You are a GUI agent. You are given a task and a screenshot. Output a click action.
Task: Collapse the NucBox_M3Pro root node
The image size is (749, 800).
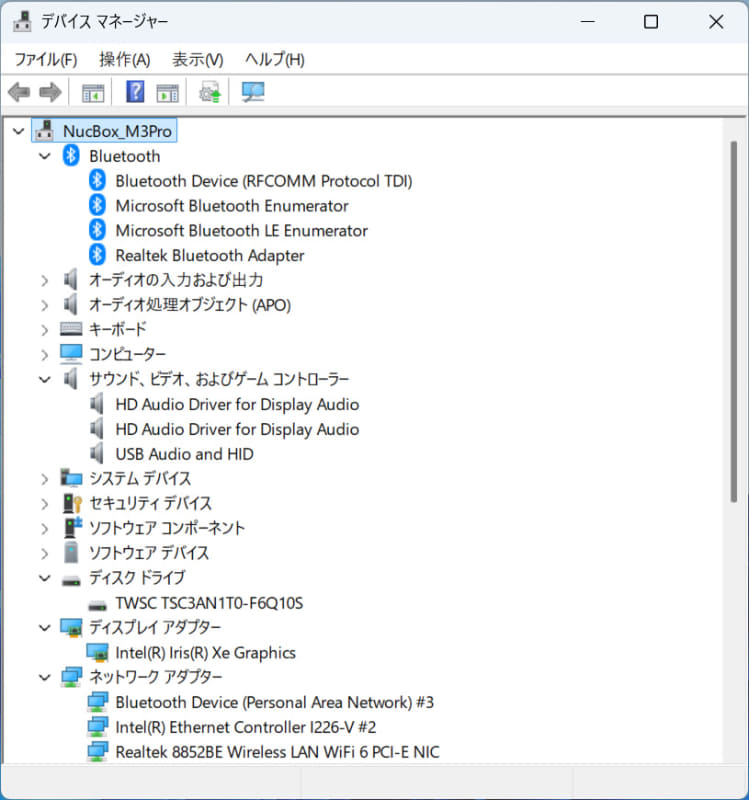[x=19, y=131]
